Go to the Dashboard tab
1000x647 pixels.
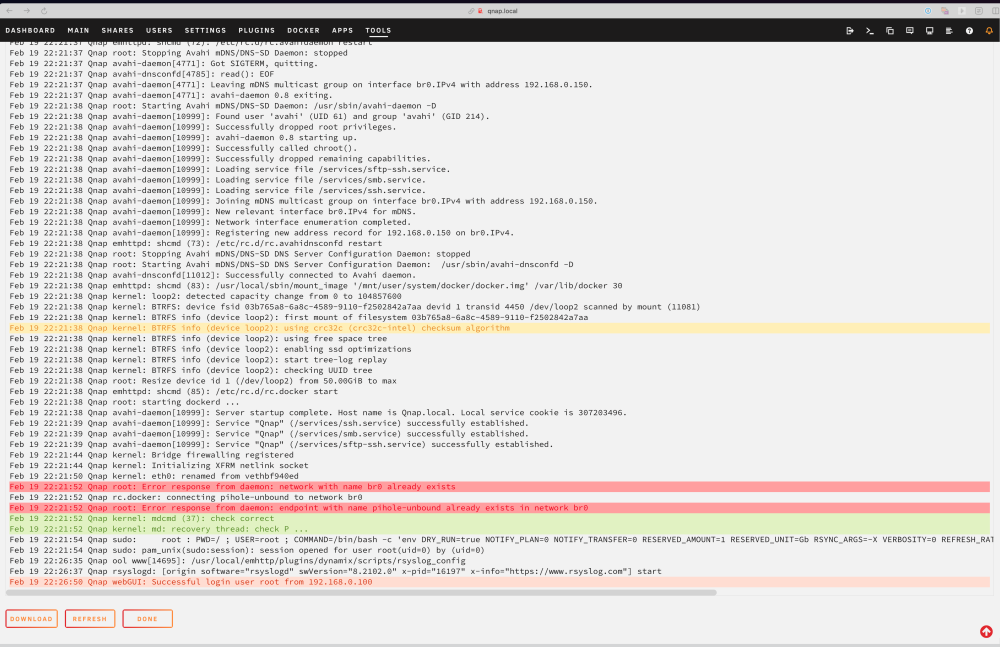pos(30,31)
